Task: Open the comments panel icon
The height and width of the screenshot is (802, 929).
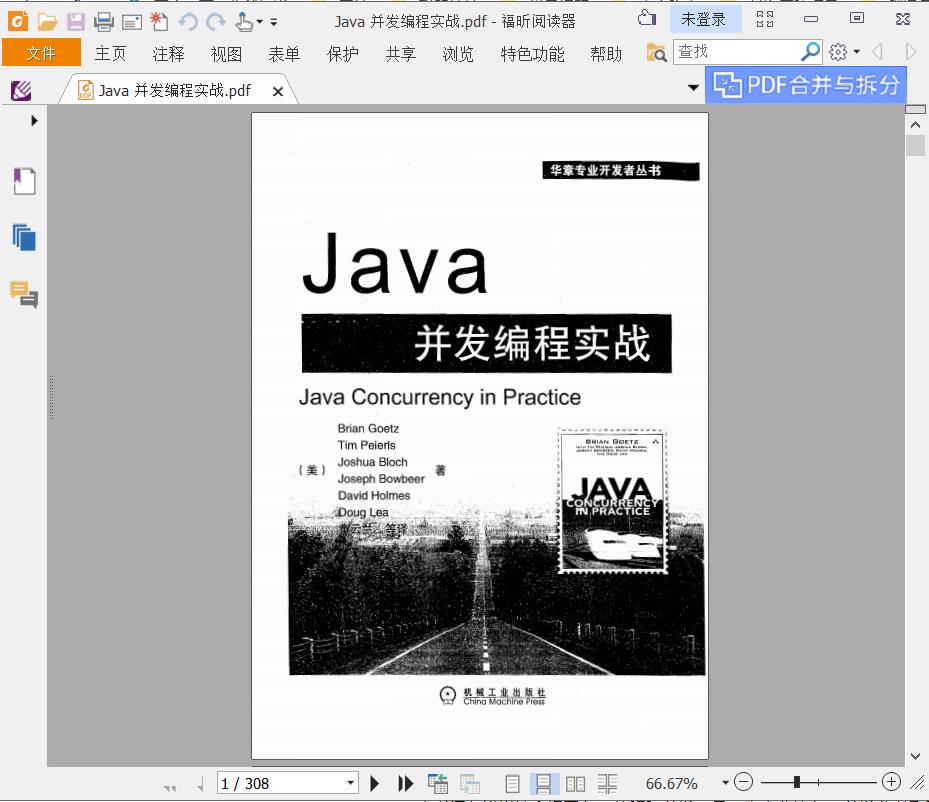Action: tap(24, 294)
